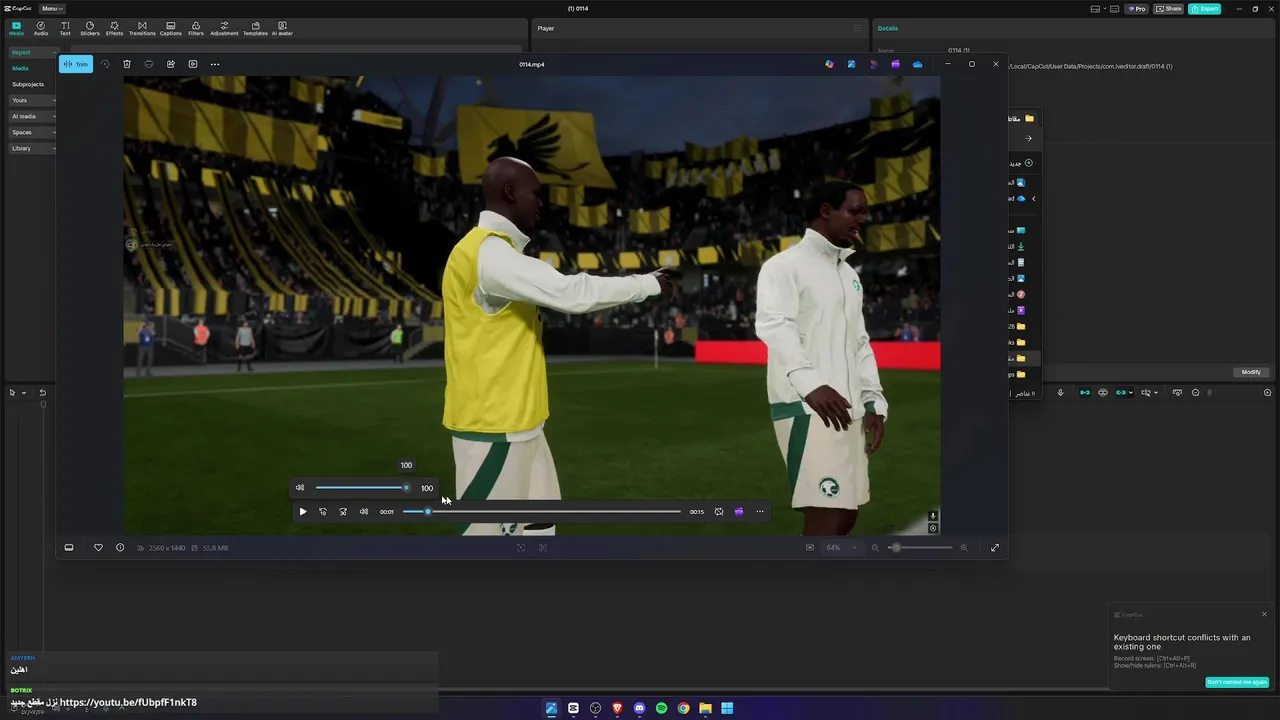Click the speaker icon in volume popup
Screen dimensions: 1280x720
[300, 488]
